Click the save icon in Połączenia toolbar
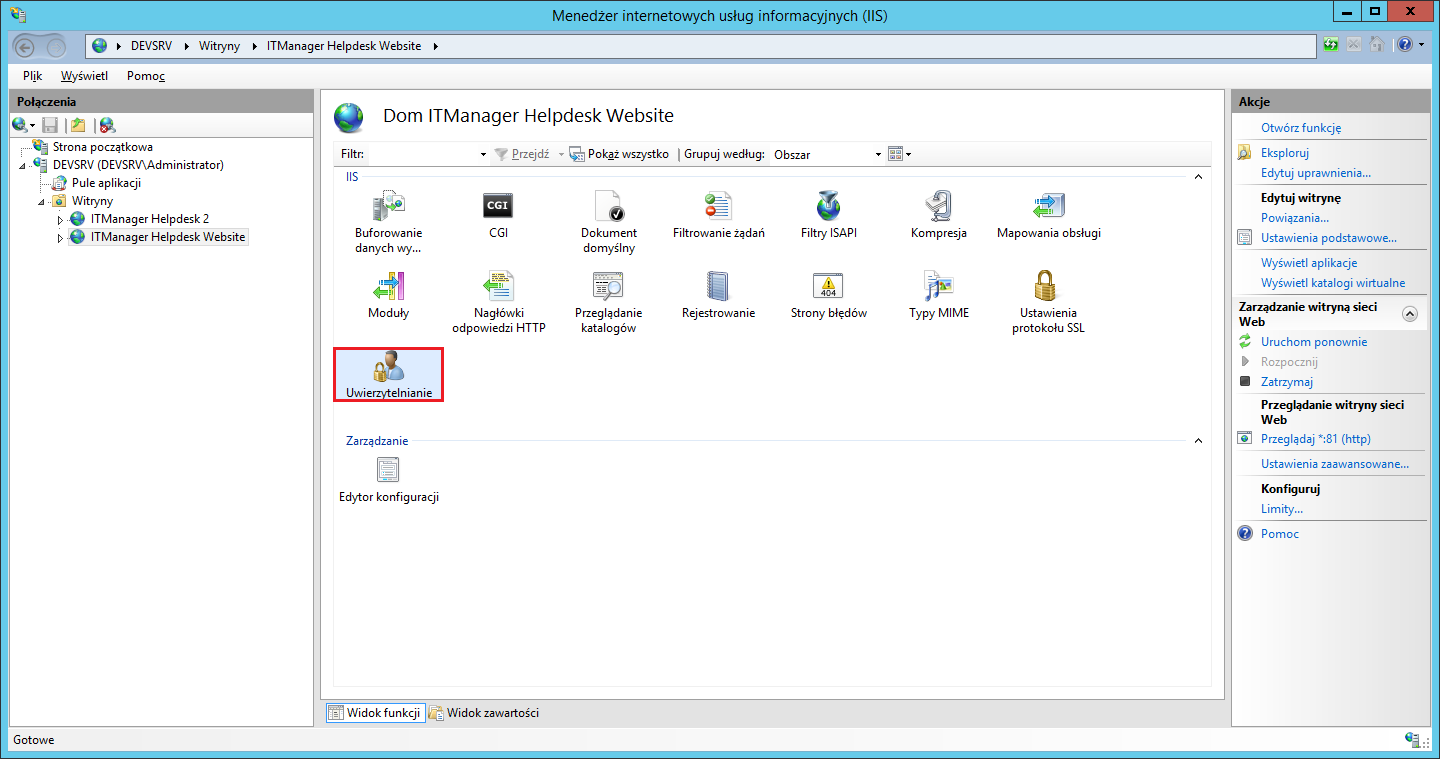1440x759 pixels. 50,125
